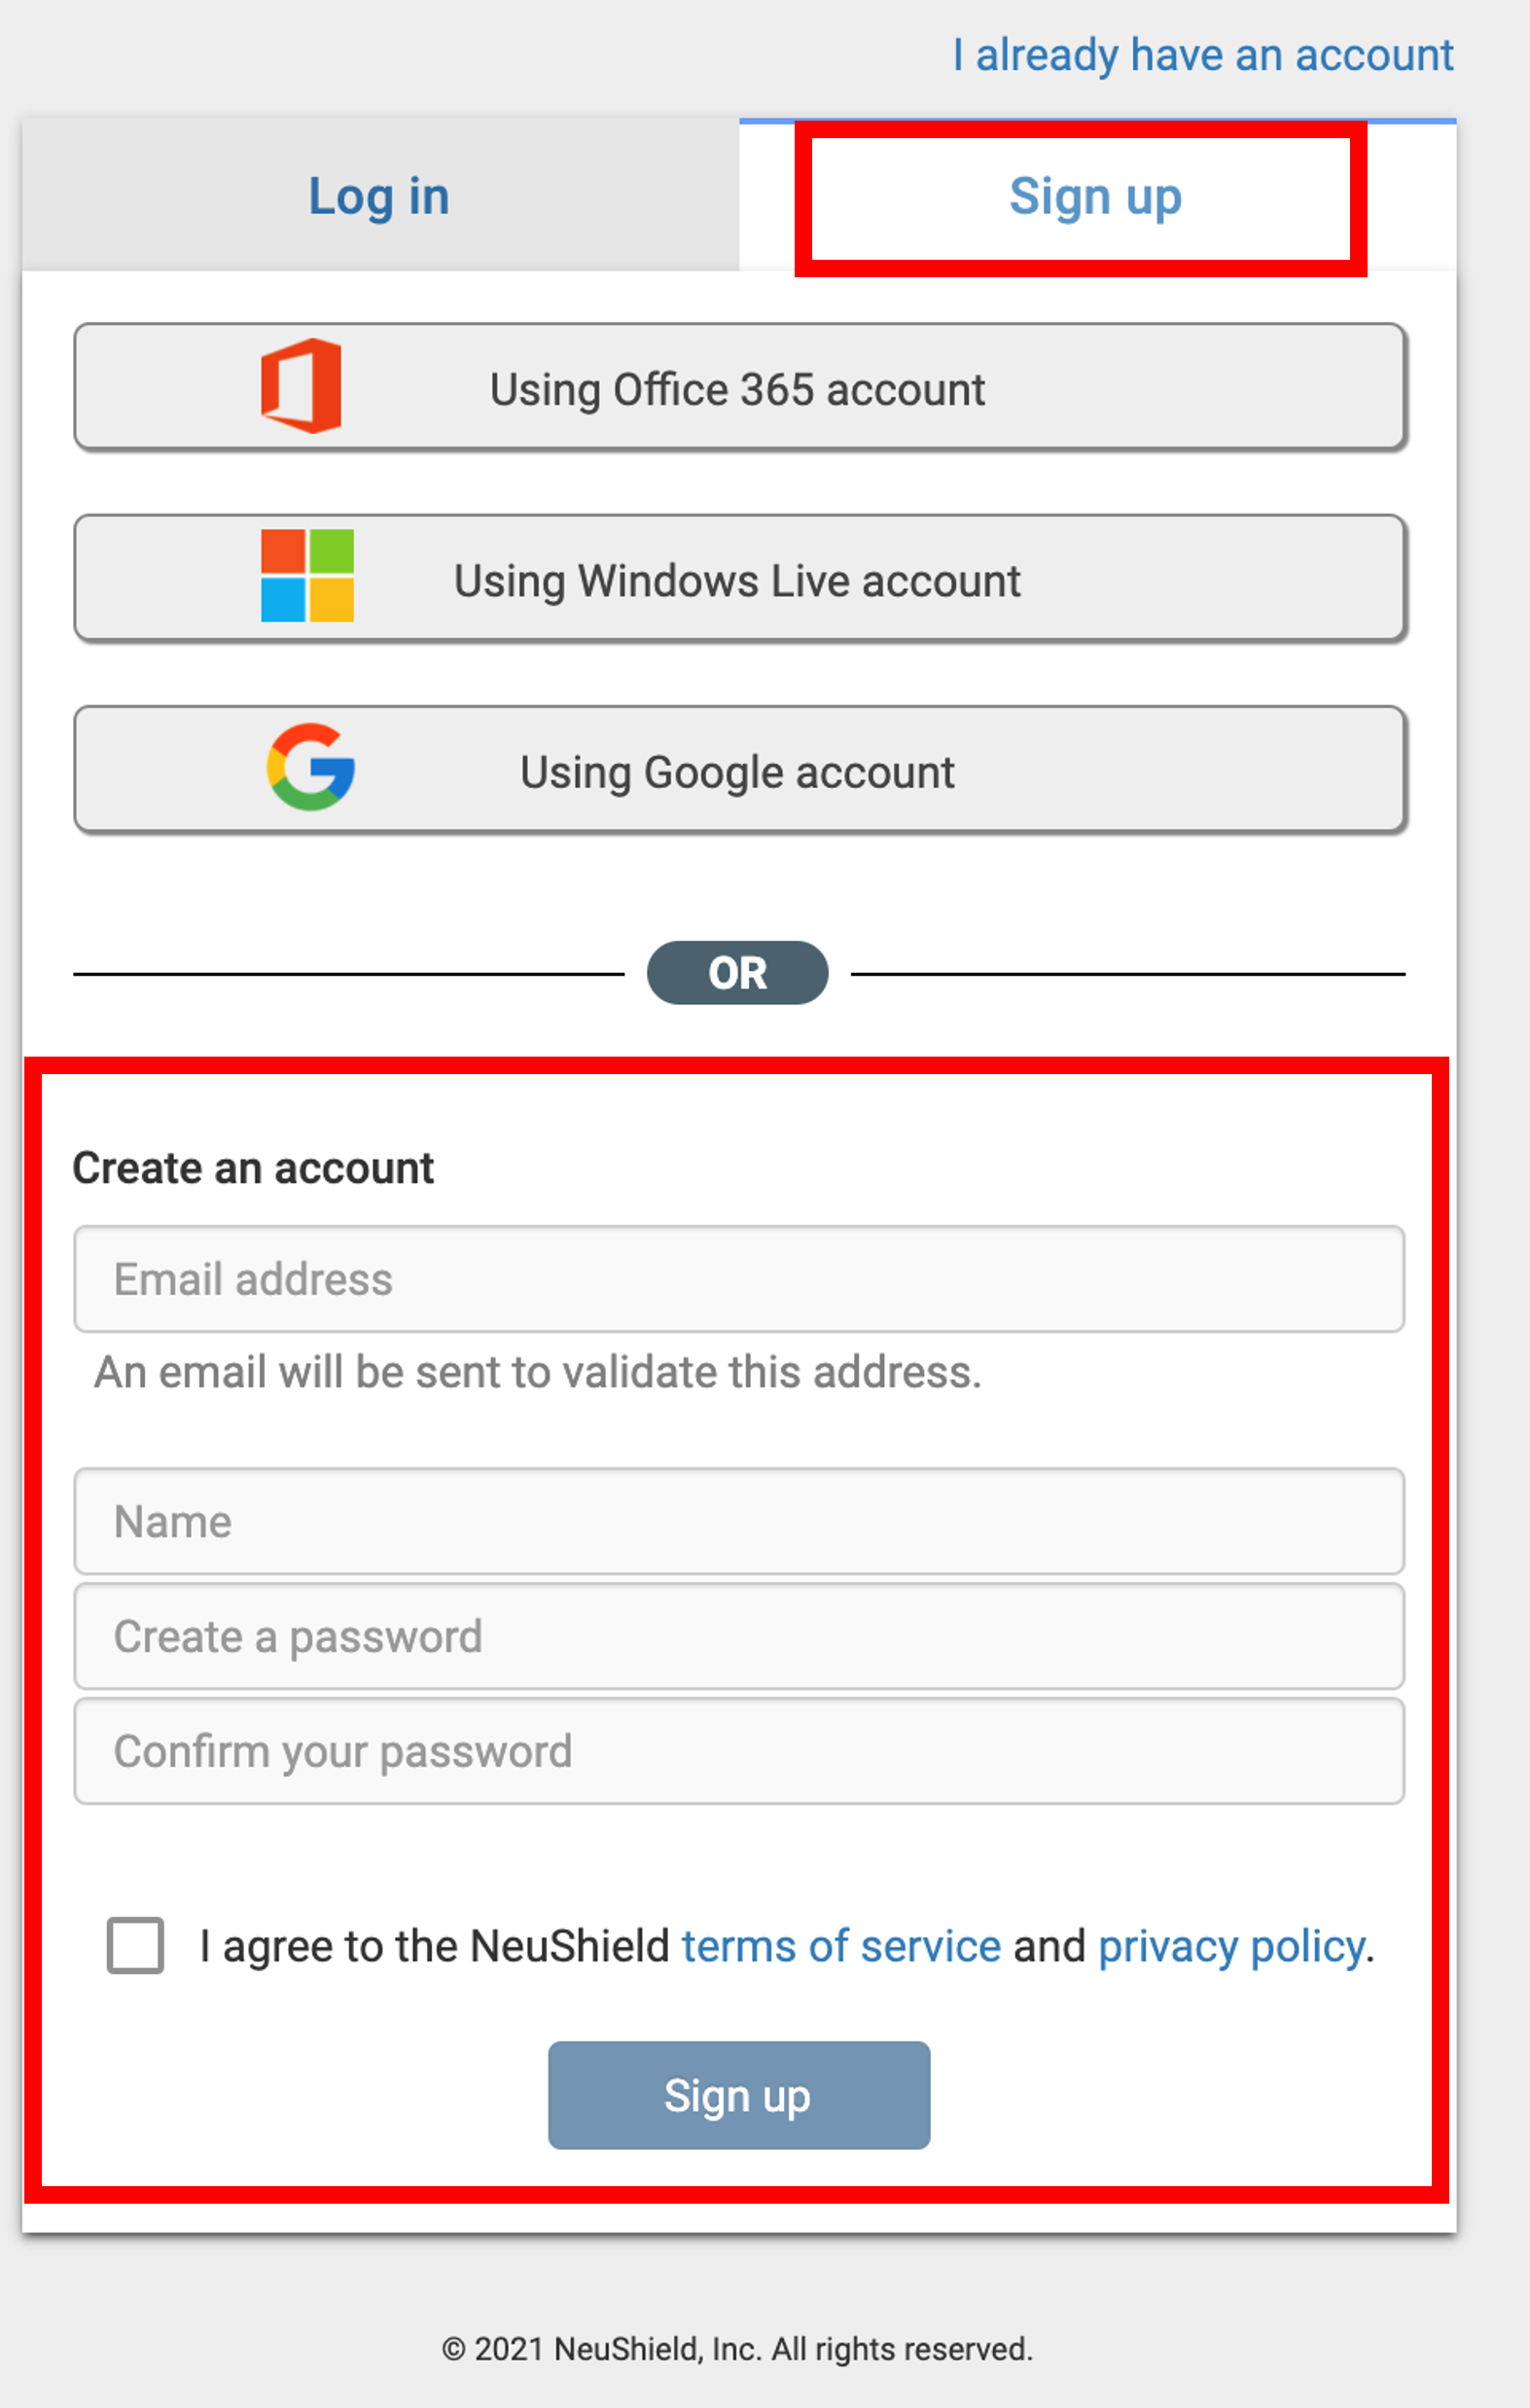Click into the Name field
The image size is (1530, 2408).
tap(739, 1521)
